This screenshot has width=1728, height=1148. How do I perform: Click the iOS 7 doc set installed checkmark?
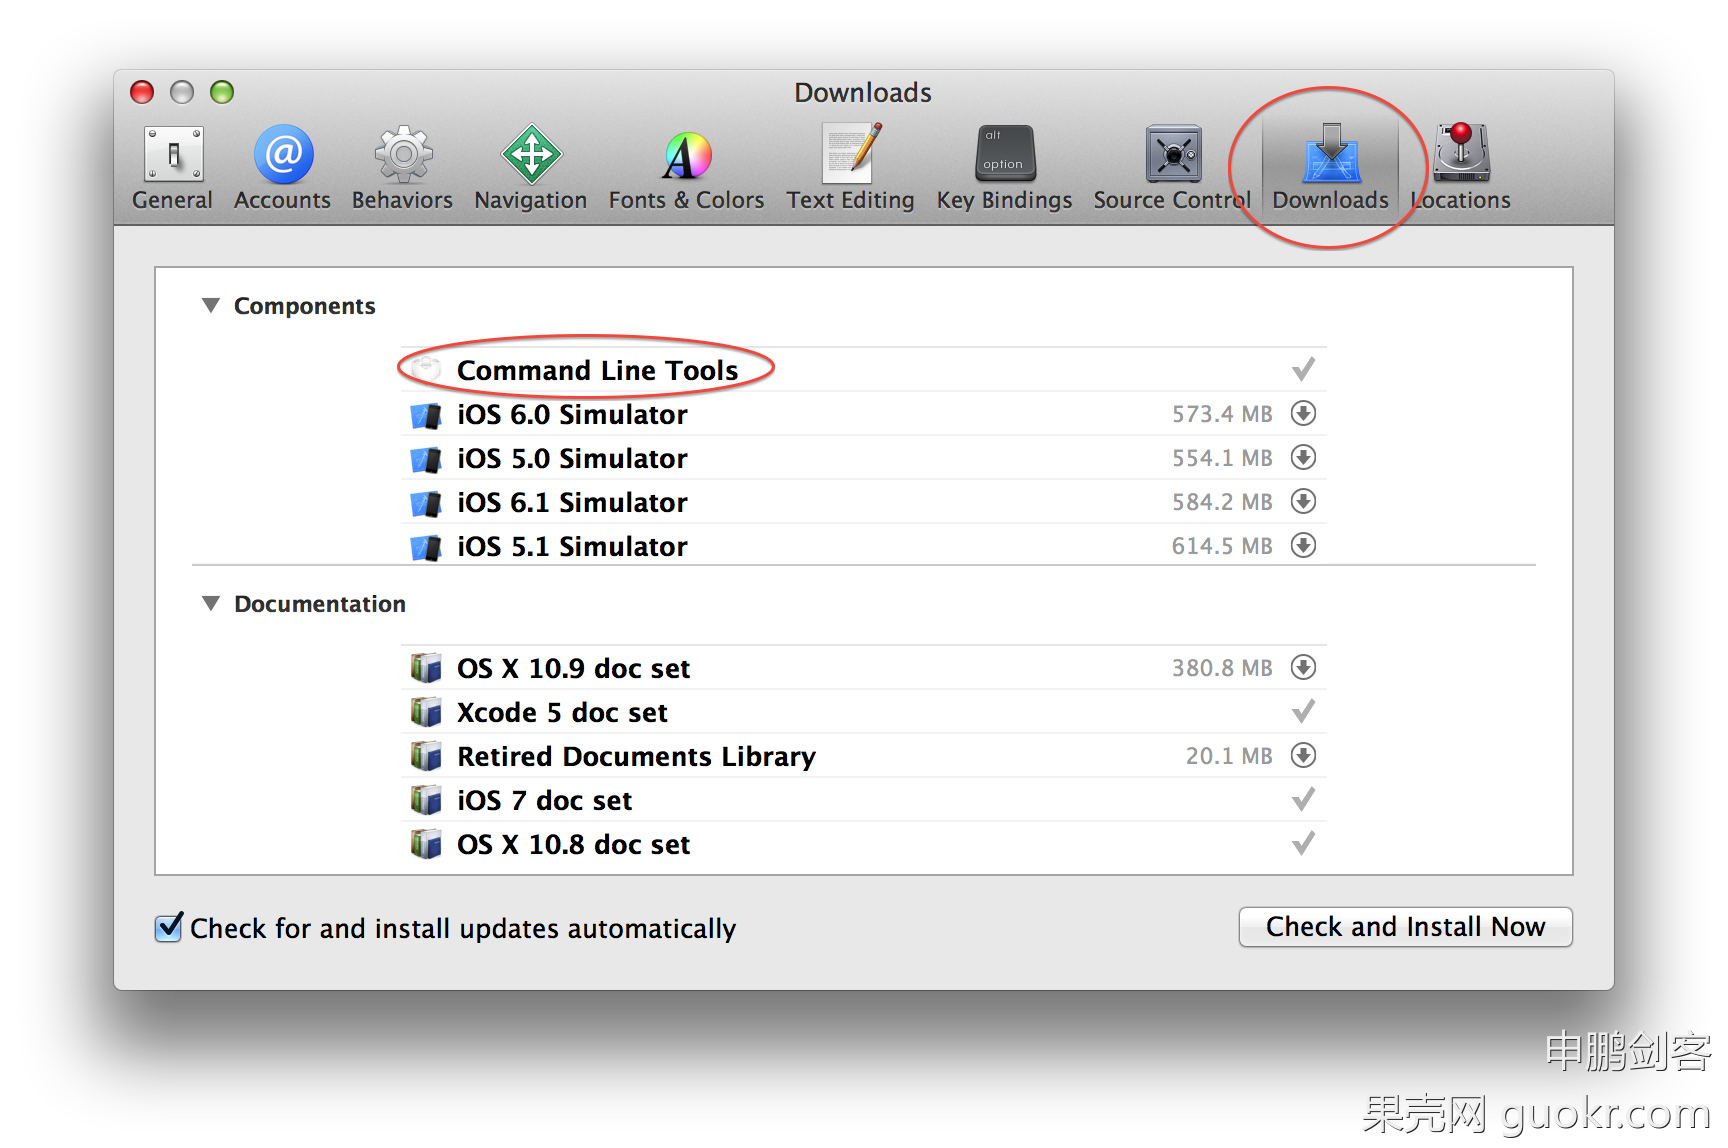(x=1303, y=799)
